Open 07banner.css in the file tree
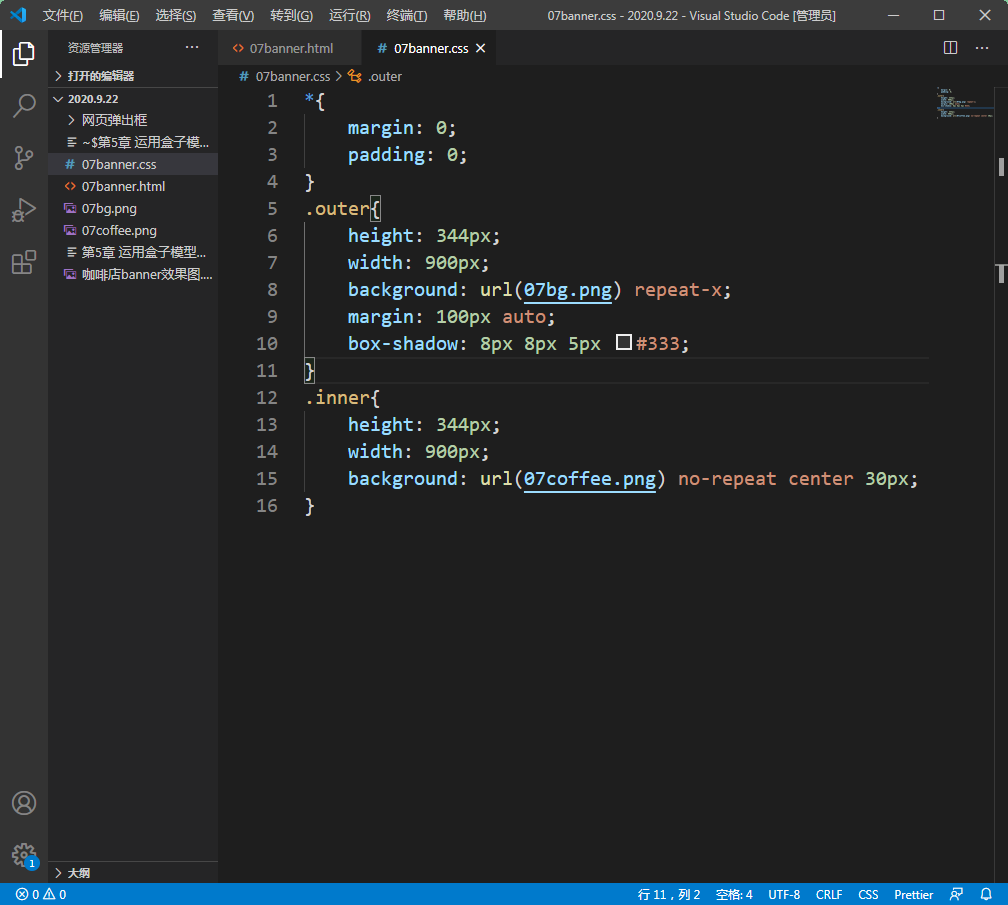The width and height of the screenshot is (1008, 905). tap(133, 165)
